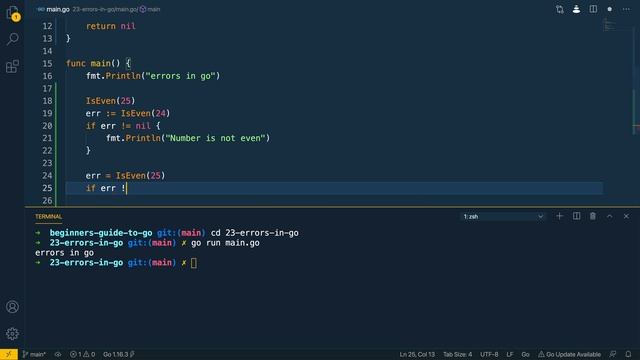This screenshot has width=640, height=360.
Task: Click the main* git branch indicator
Action: [34, 354]
